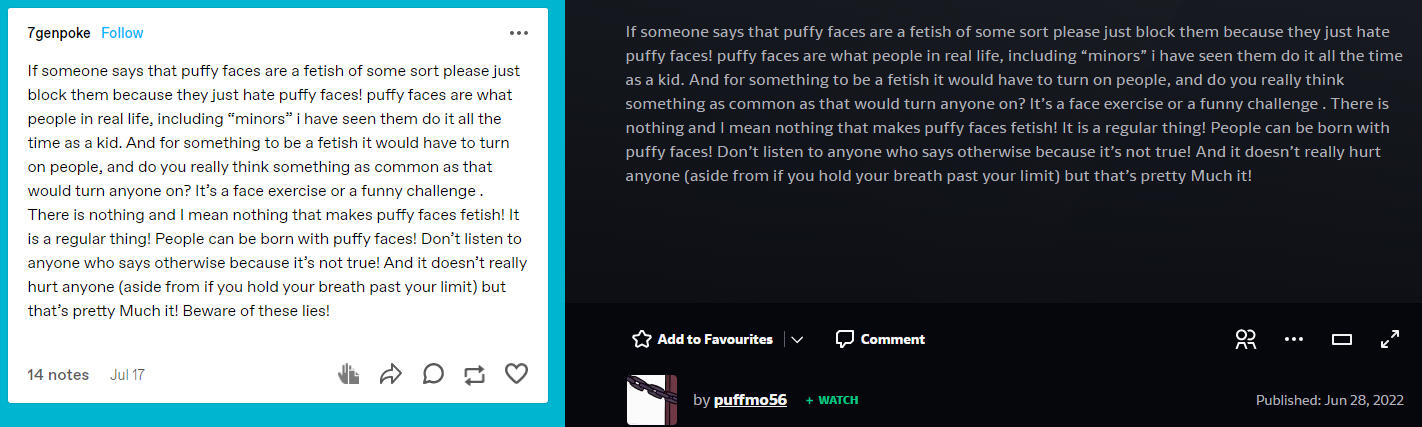Open the reply speech bubble on Tumblr post
1422x427 pixels.
click(433, 374)
